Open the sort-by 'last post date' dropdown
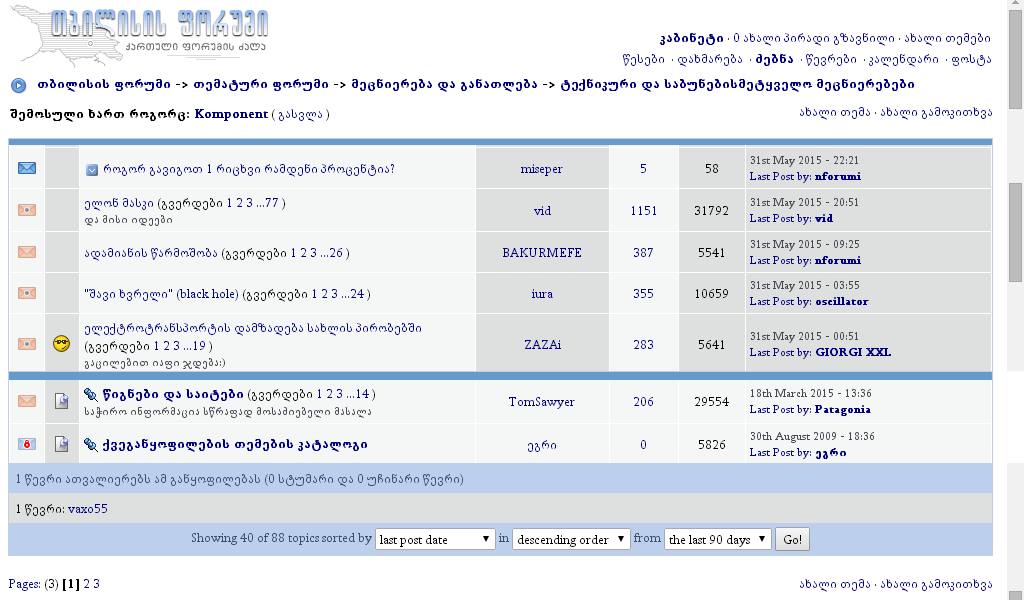 (435, 539)
